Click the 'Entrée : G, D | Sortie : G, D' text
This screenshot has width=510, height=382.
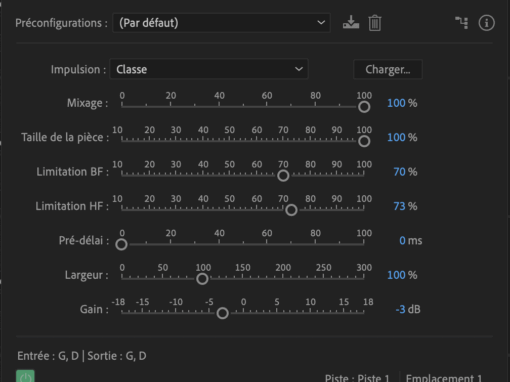[82, 356]
